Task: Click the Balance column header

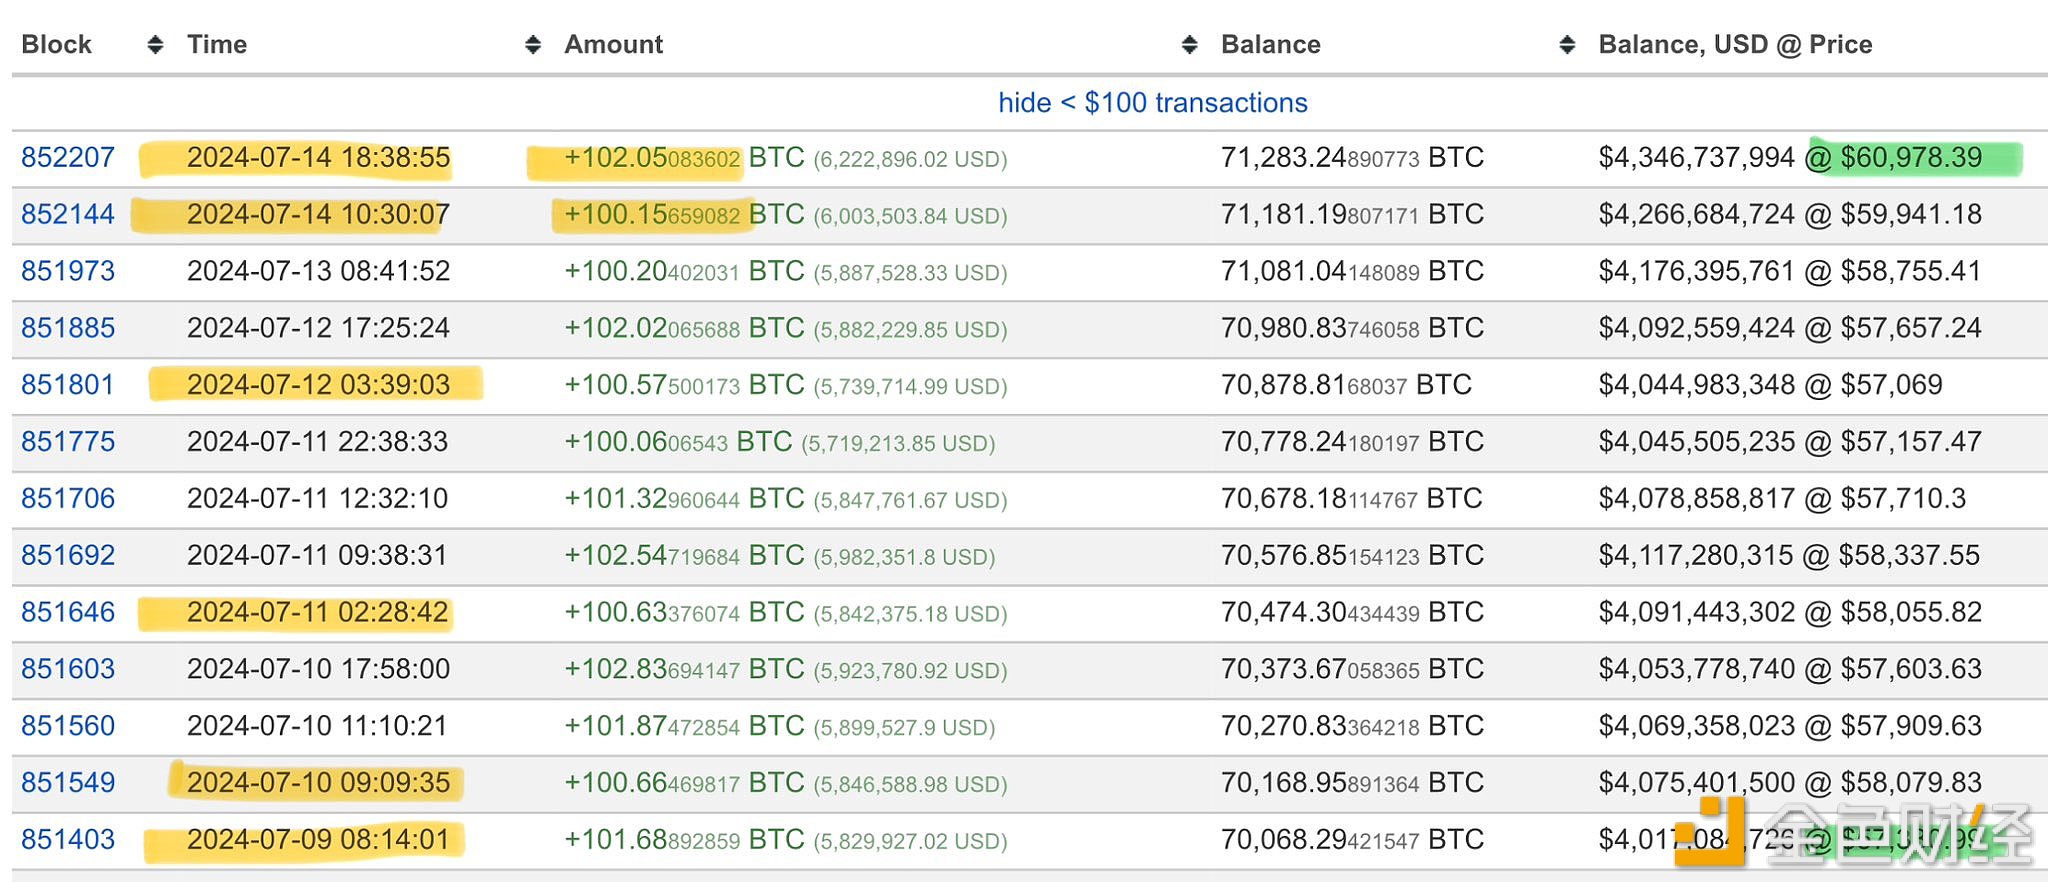Action: [x=1270, y=45]
